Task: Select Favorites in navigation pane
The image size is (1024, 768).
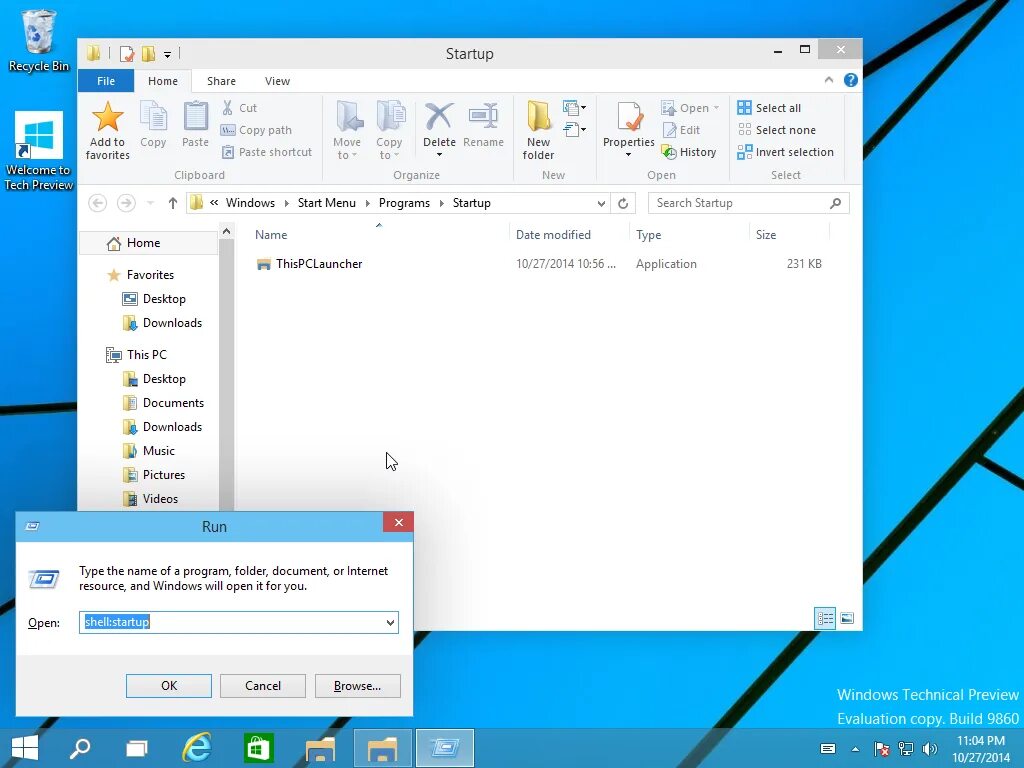Action: click(x=141, y=275)
